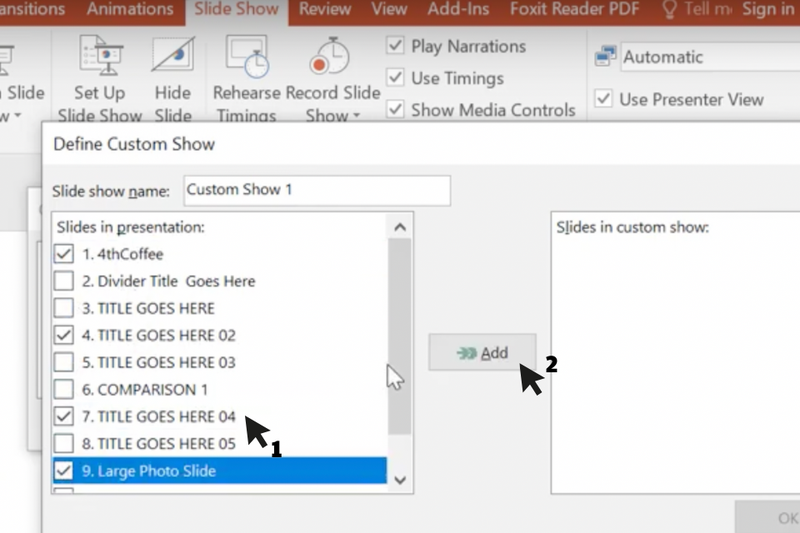Uncheck slide 4 TITLE GOES HERE 02
This screenshot has width=800, height=533.
pos(63,335)
